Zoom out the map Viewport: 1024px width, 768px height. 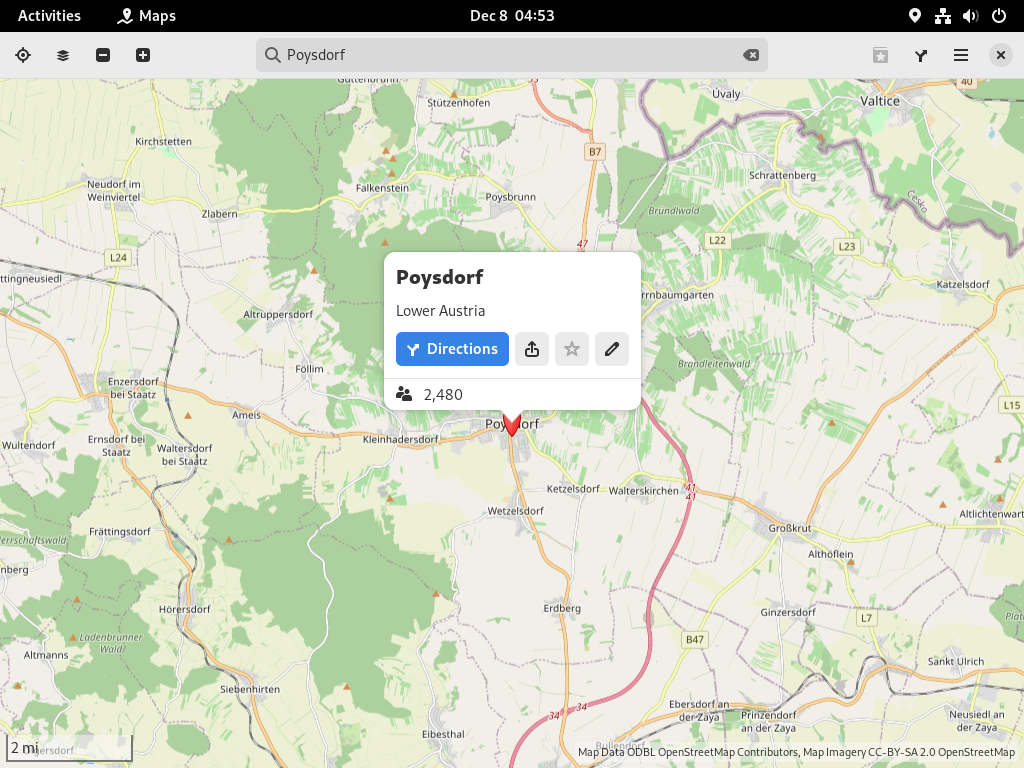pyautogui.click(x=103, y=56)
